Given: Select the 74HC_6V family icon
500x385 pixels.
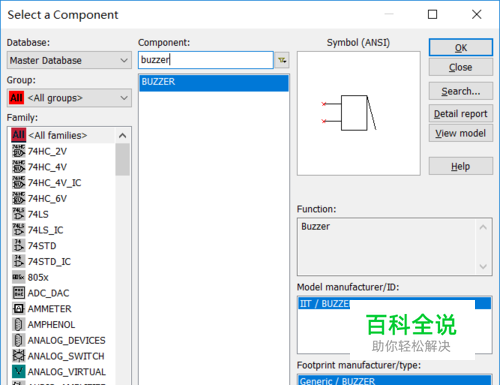Looking at the screenshot, I should coord(18,198).
